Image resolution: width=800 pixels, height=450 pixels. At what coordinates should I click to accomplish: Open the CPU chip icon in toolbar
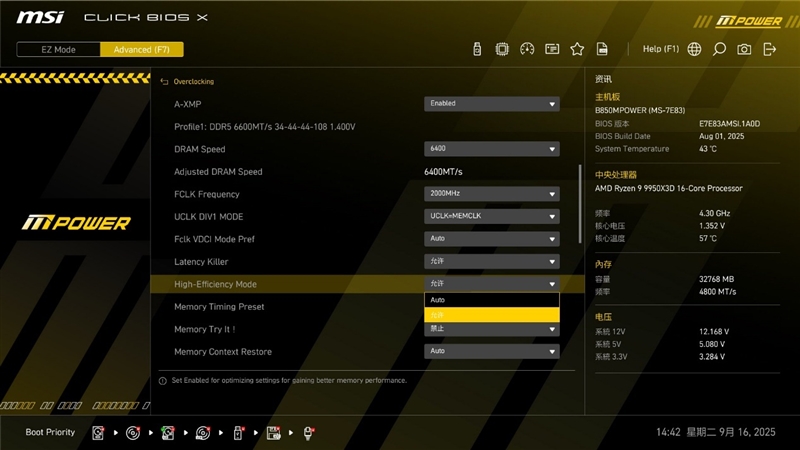pos(502,49)
